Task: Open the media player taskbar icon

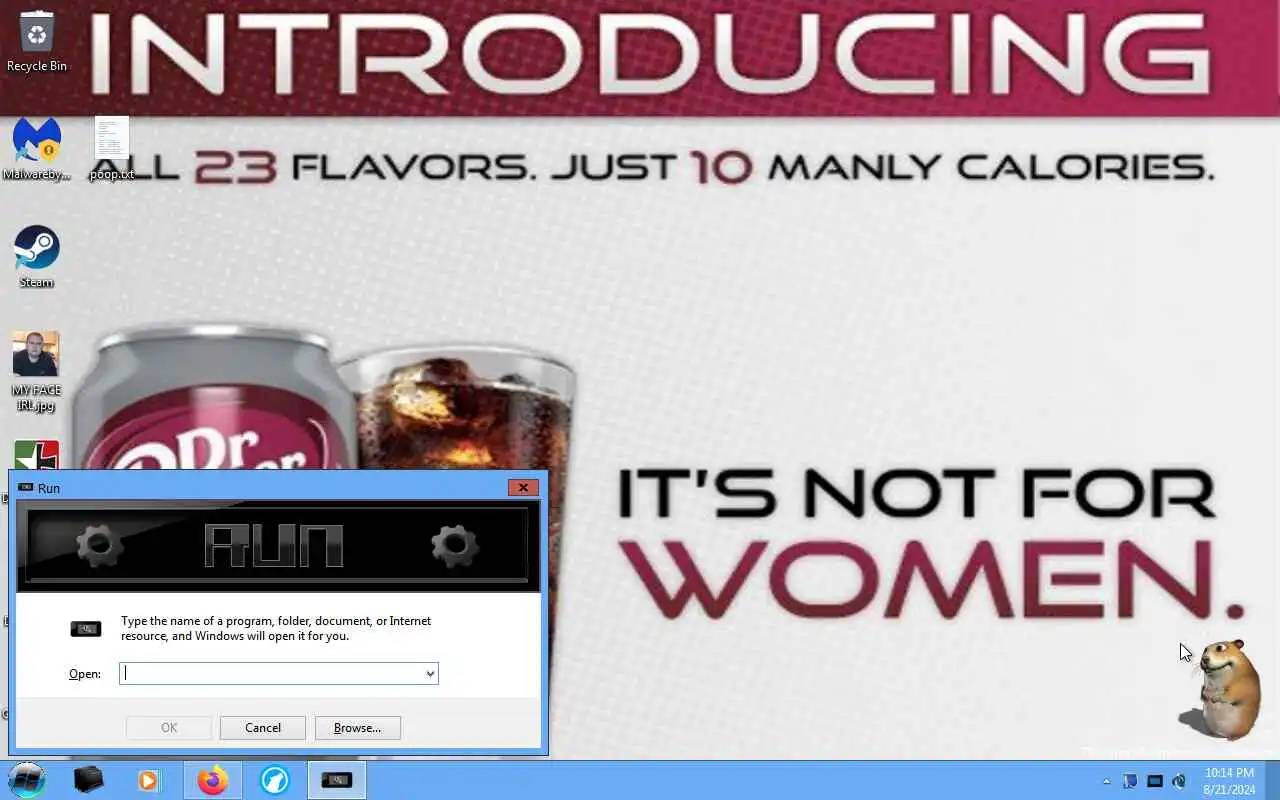Action: coord(149,780)
